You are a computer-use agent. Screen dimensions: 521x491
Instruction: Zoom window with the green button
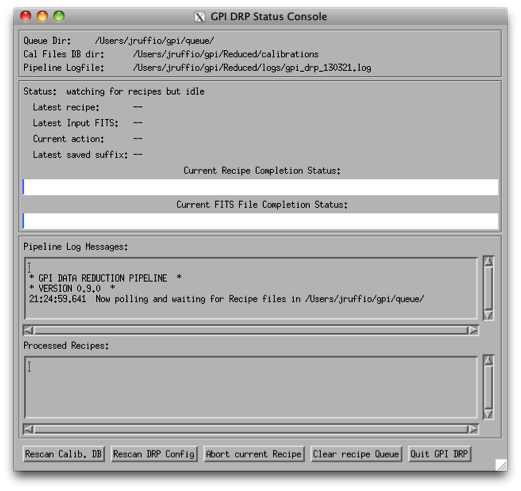click(x=59, y=16)
